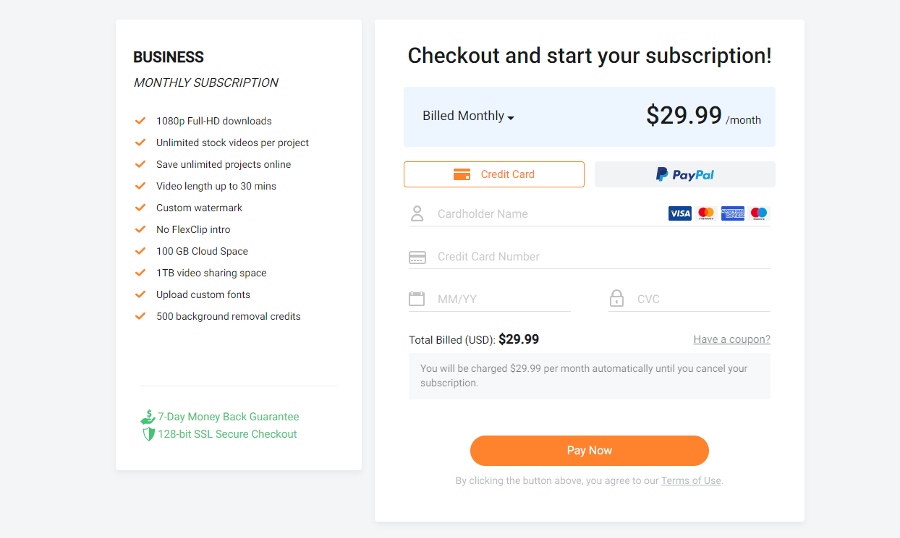Image resolution: width=900 pixels, height=538 pixels.
Task: Select the Credit Card payment tab
Action: pyautogui.click(x=494, y=174)
